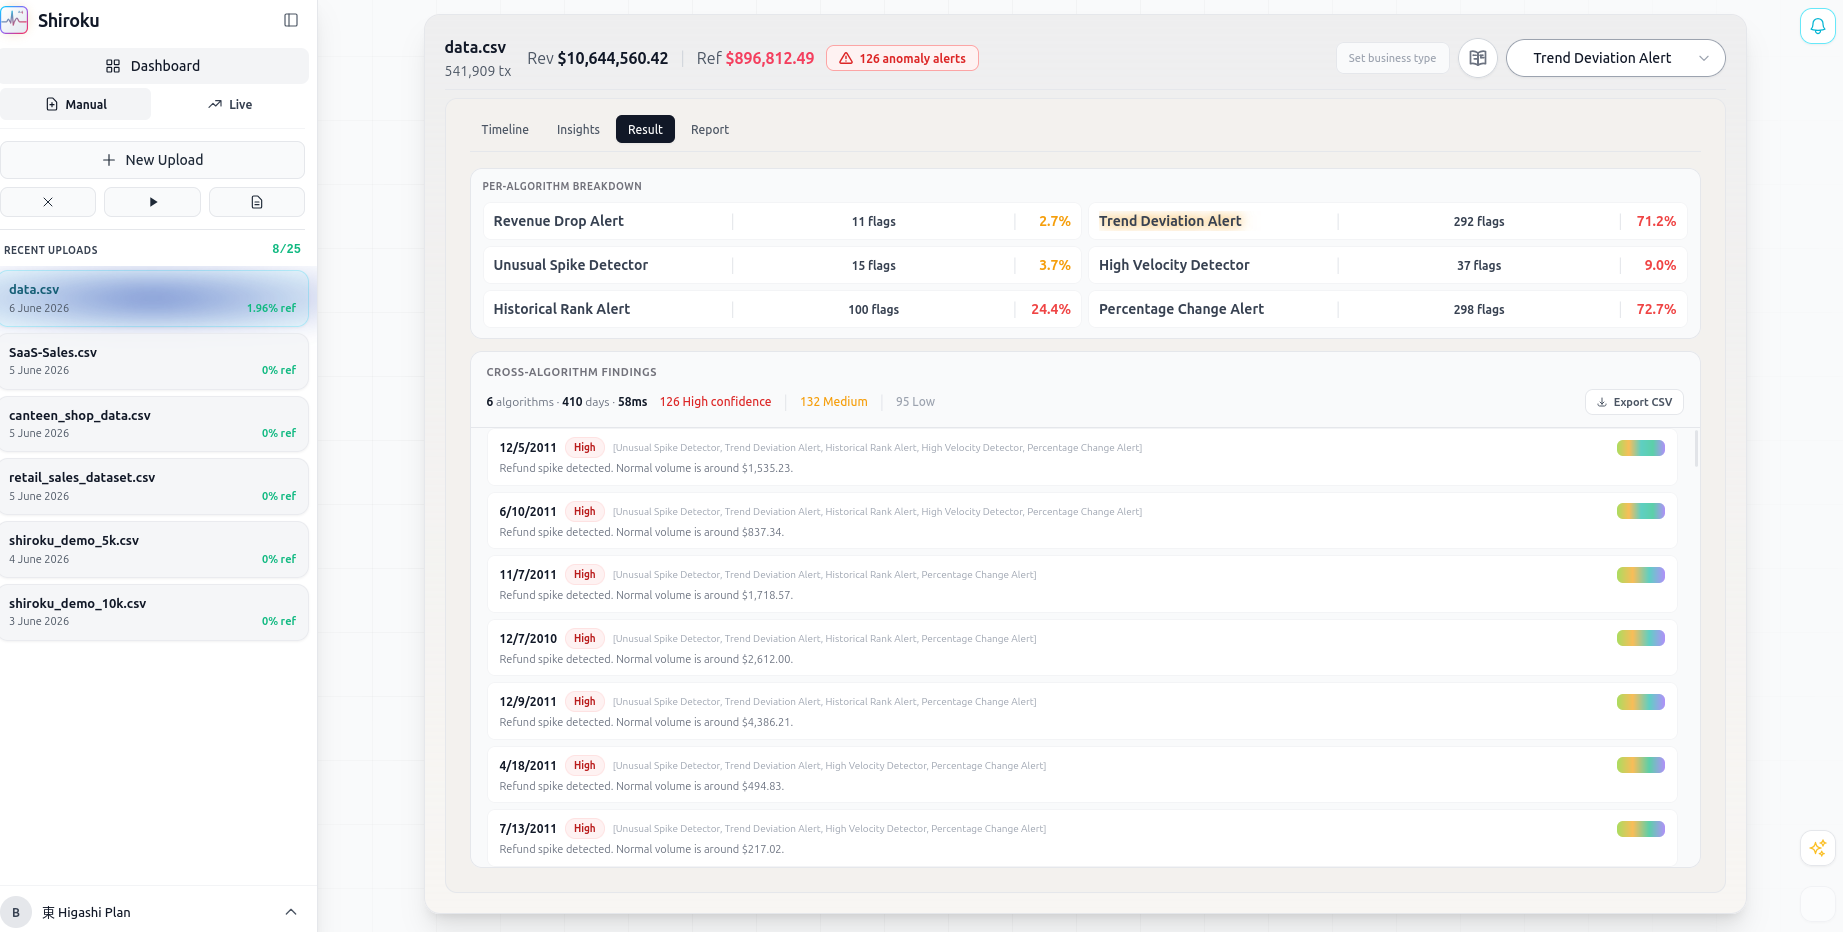The image size is (1843, 932).
Task: Click color bar on 6/10/2011 finding
Action: tap(1641, 511)
